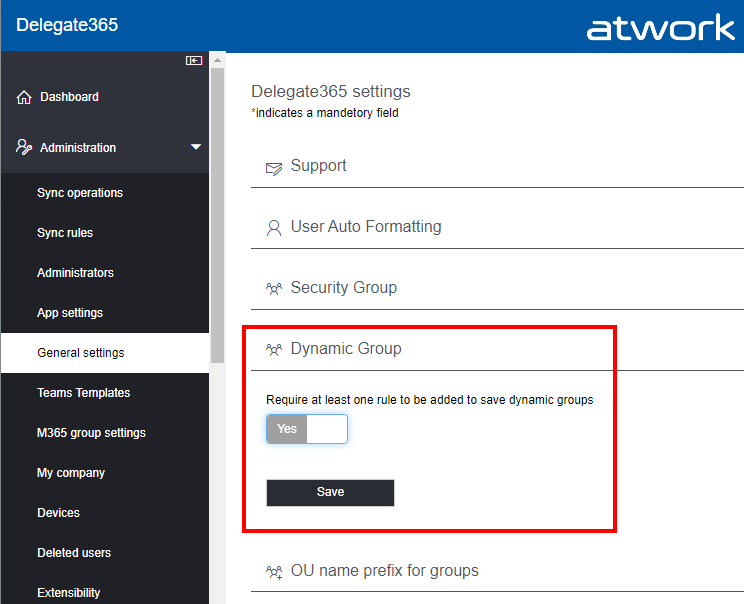This screenshot has height=604, width=744.
Task: Expand the Support settings section
Action: tap(319, 166)
